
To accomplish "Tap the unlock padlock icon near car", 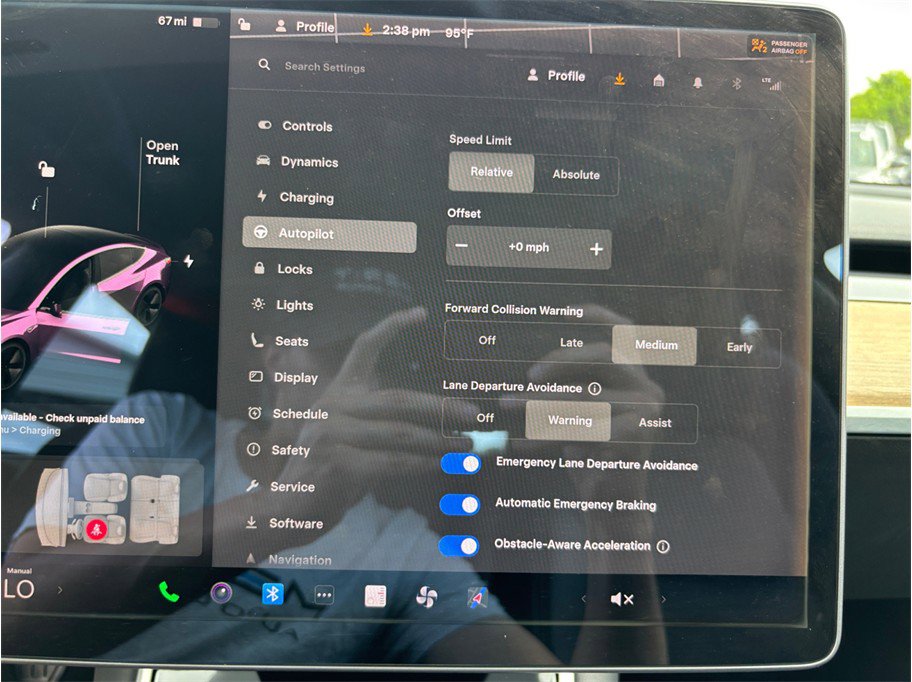I will [47, 169].
